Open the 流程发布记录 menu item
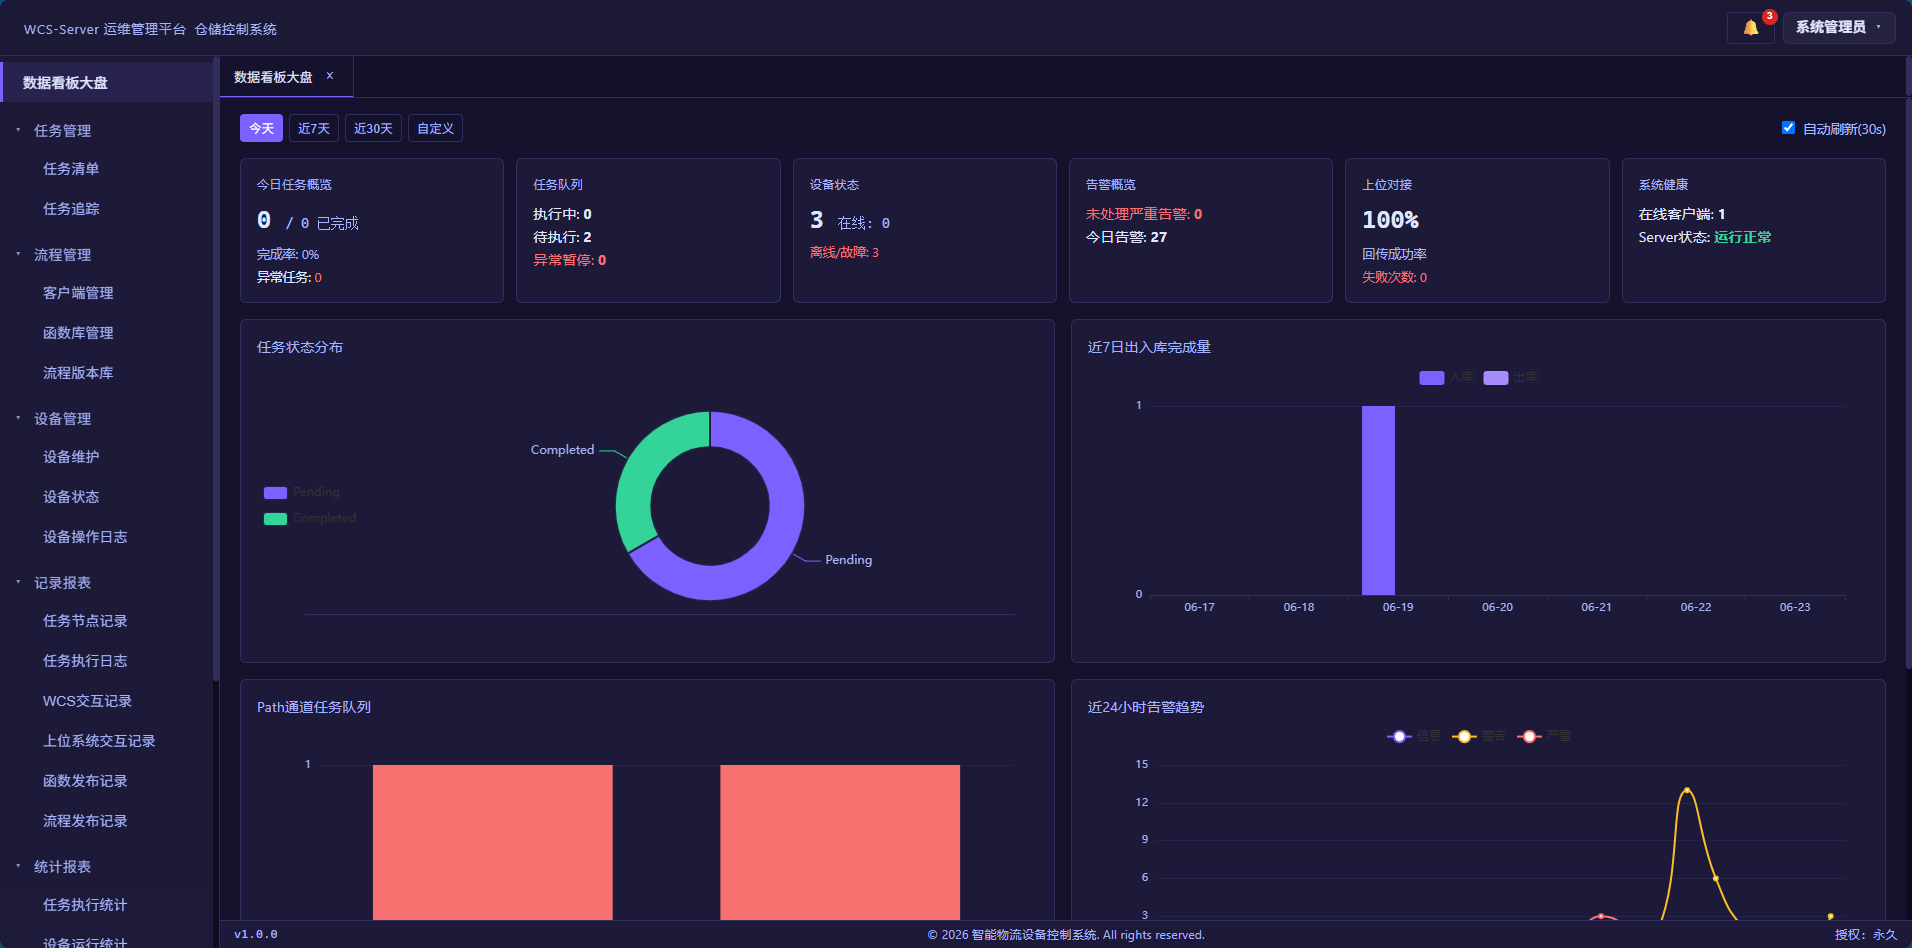This screenshot has width=1912, height=948. [85, 821]
